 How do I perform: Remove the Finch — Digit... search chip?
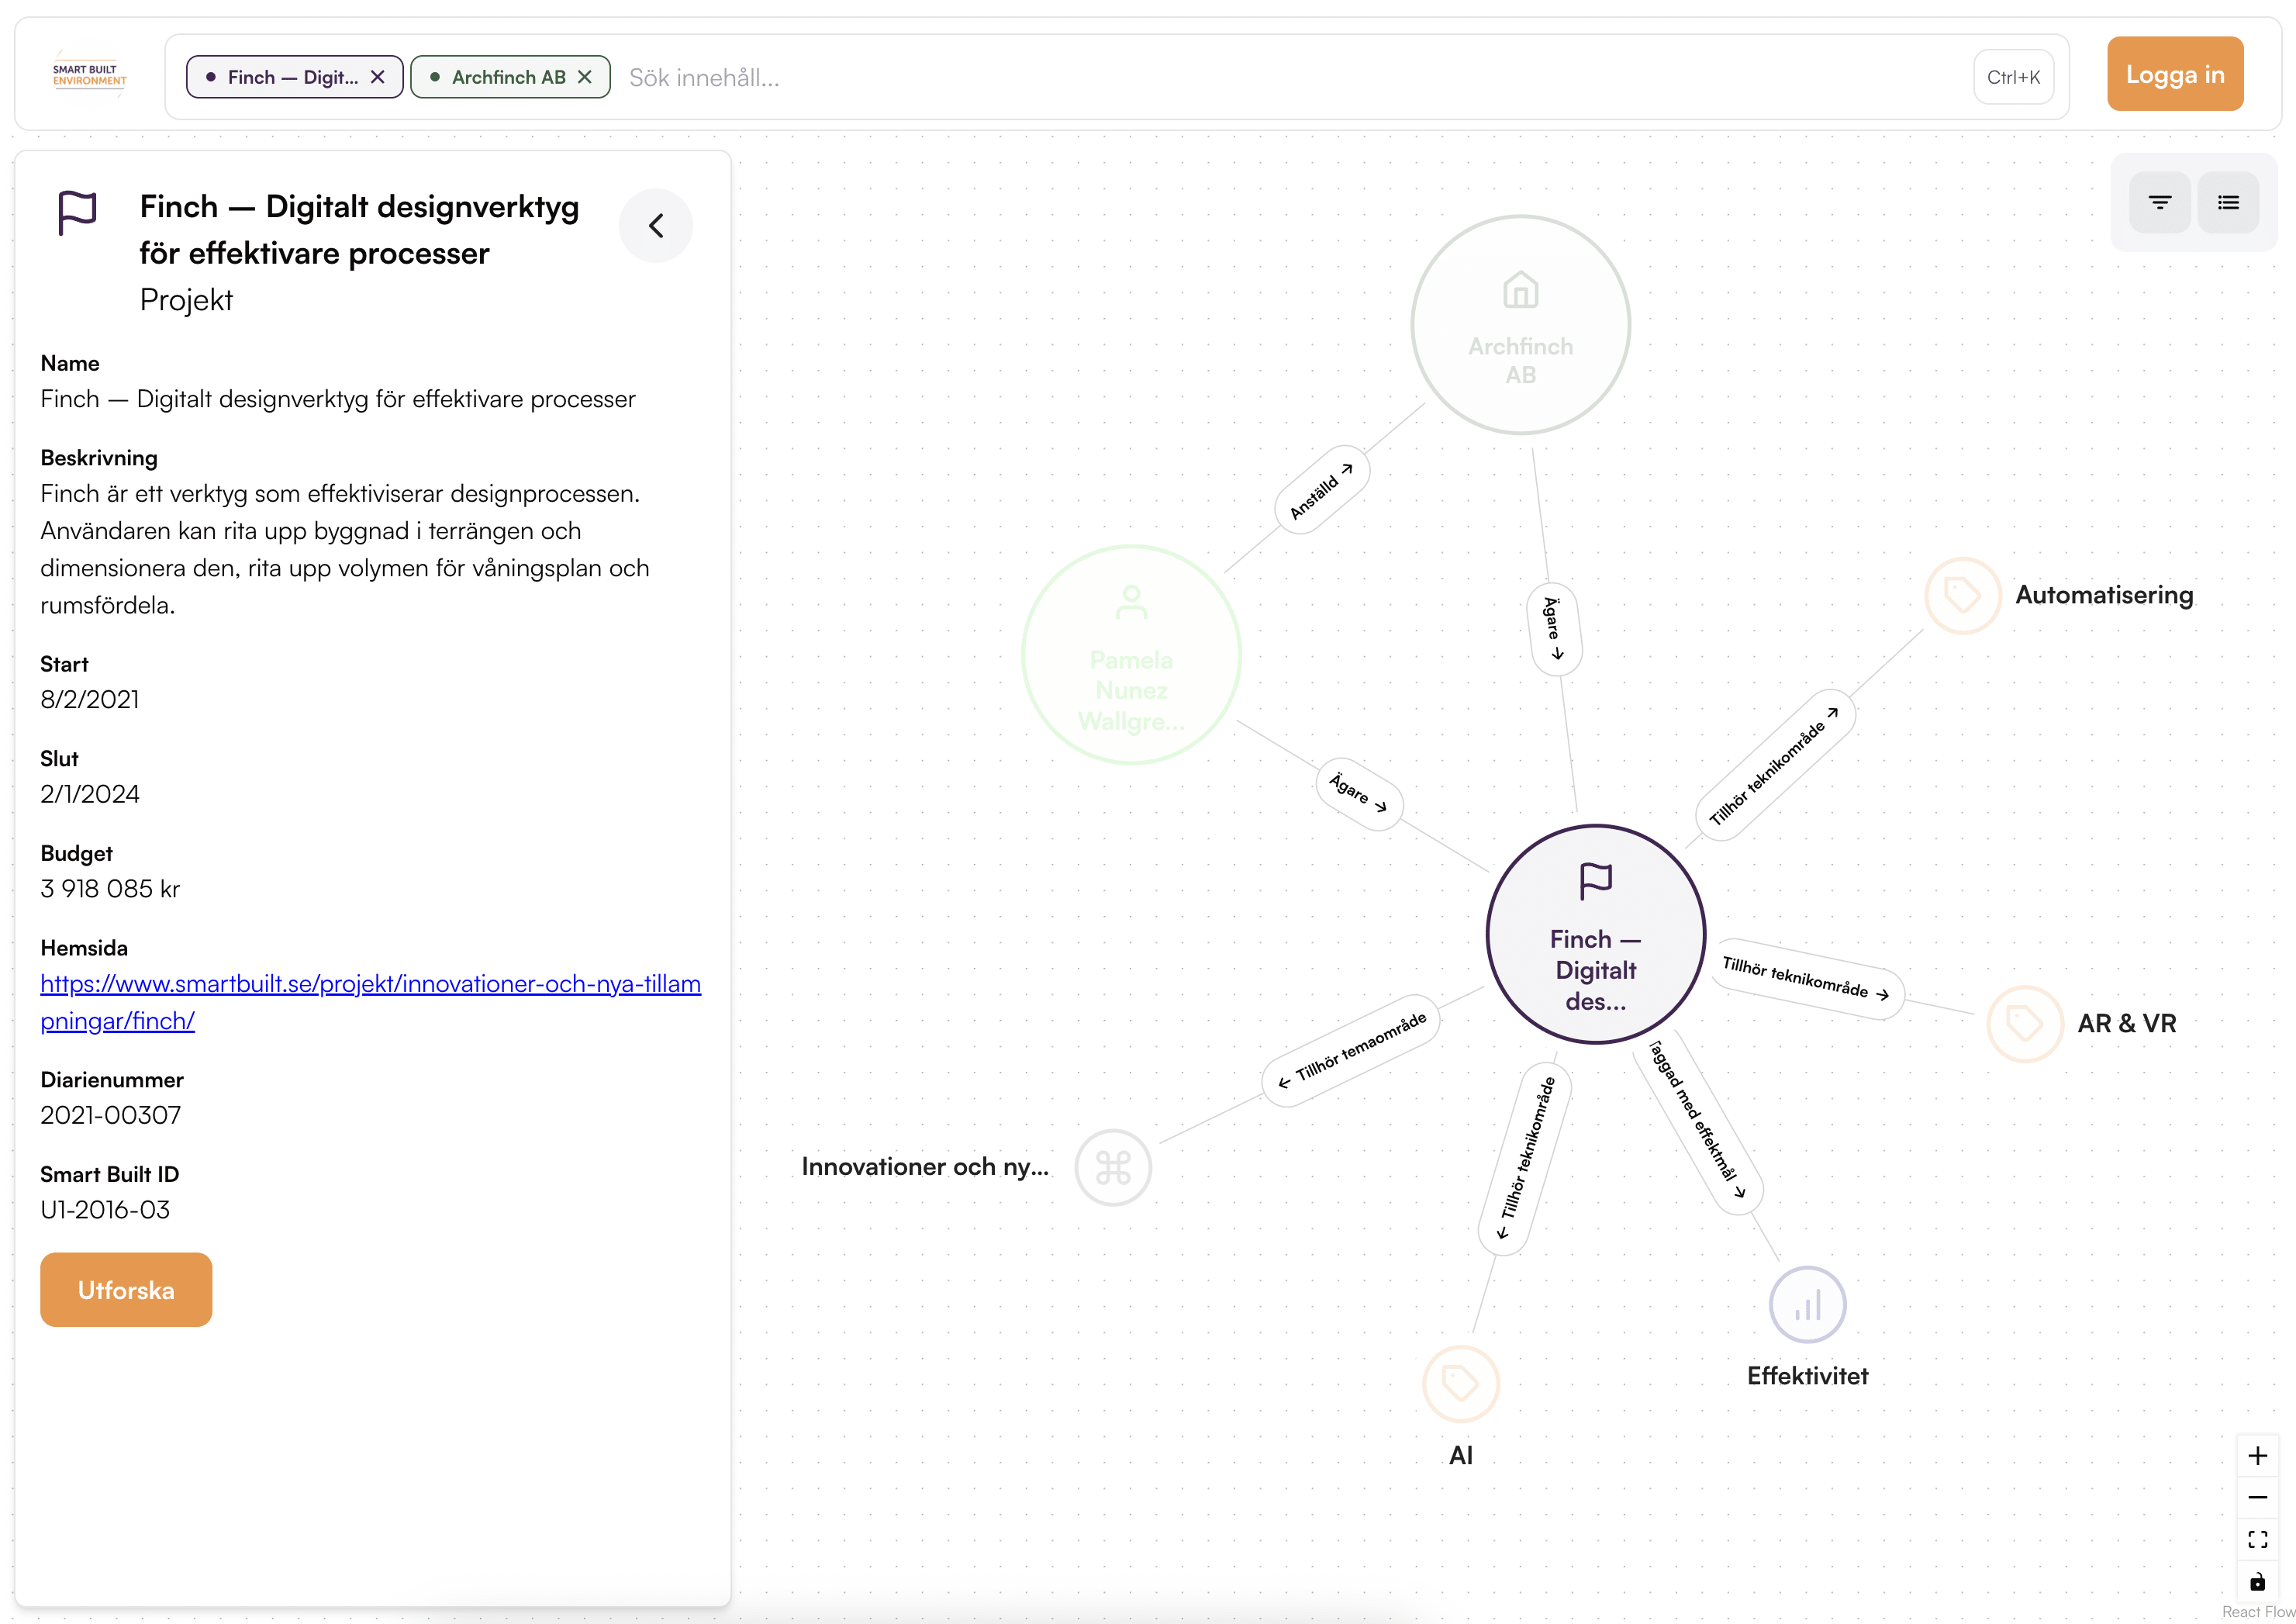(x=378, y=77)
